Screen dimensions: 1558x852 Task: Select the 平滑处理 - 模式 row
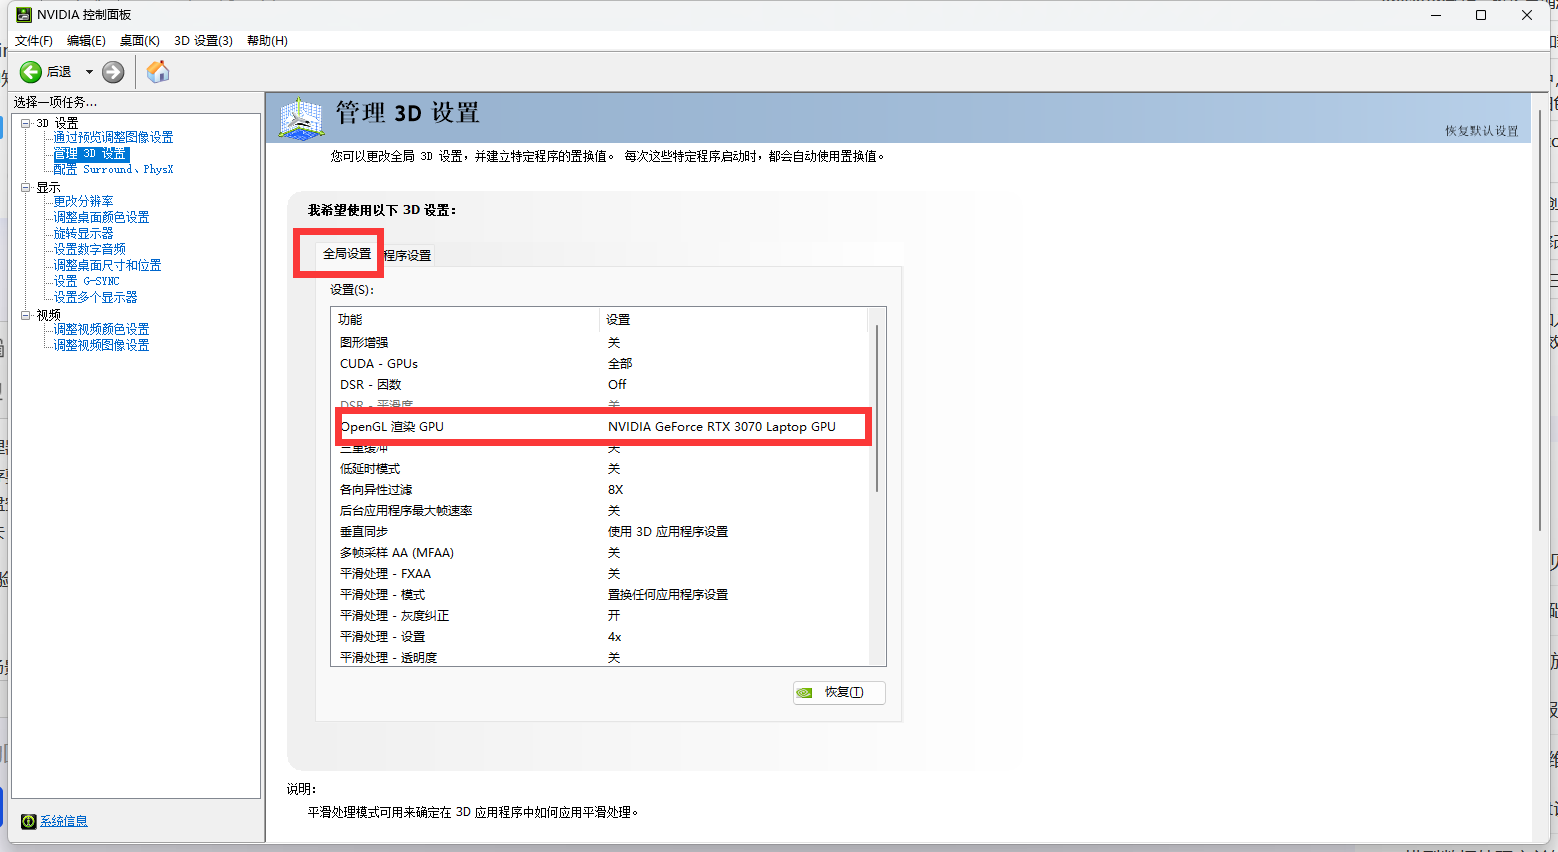(x=600, y=595)
